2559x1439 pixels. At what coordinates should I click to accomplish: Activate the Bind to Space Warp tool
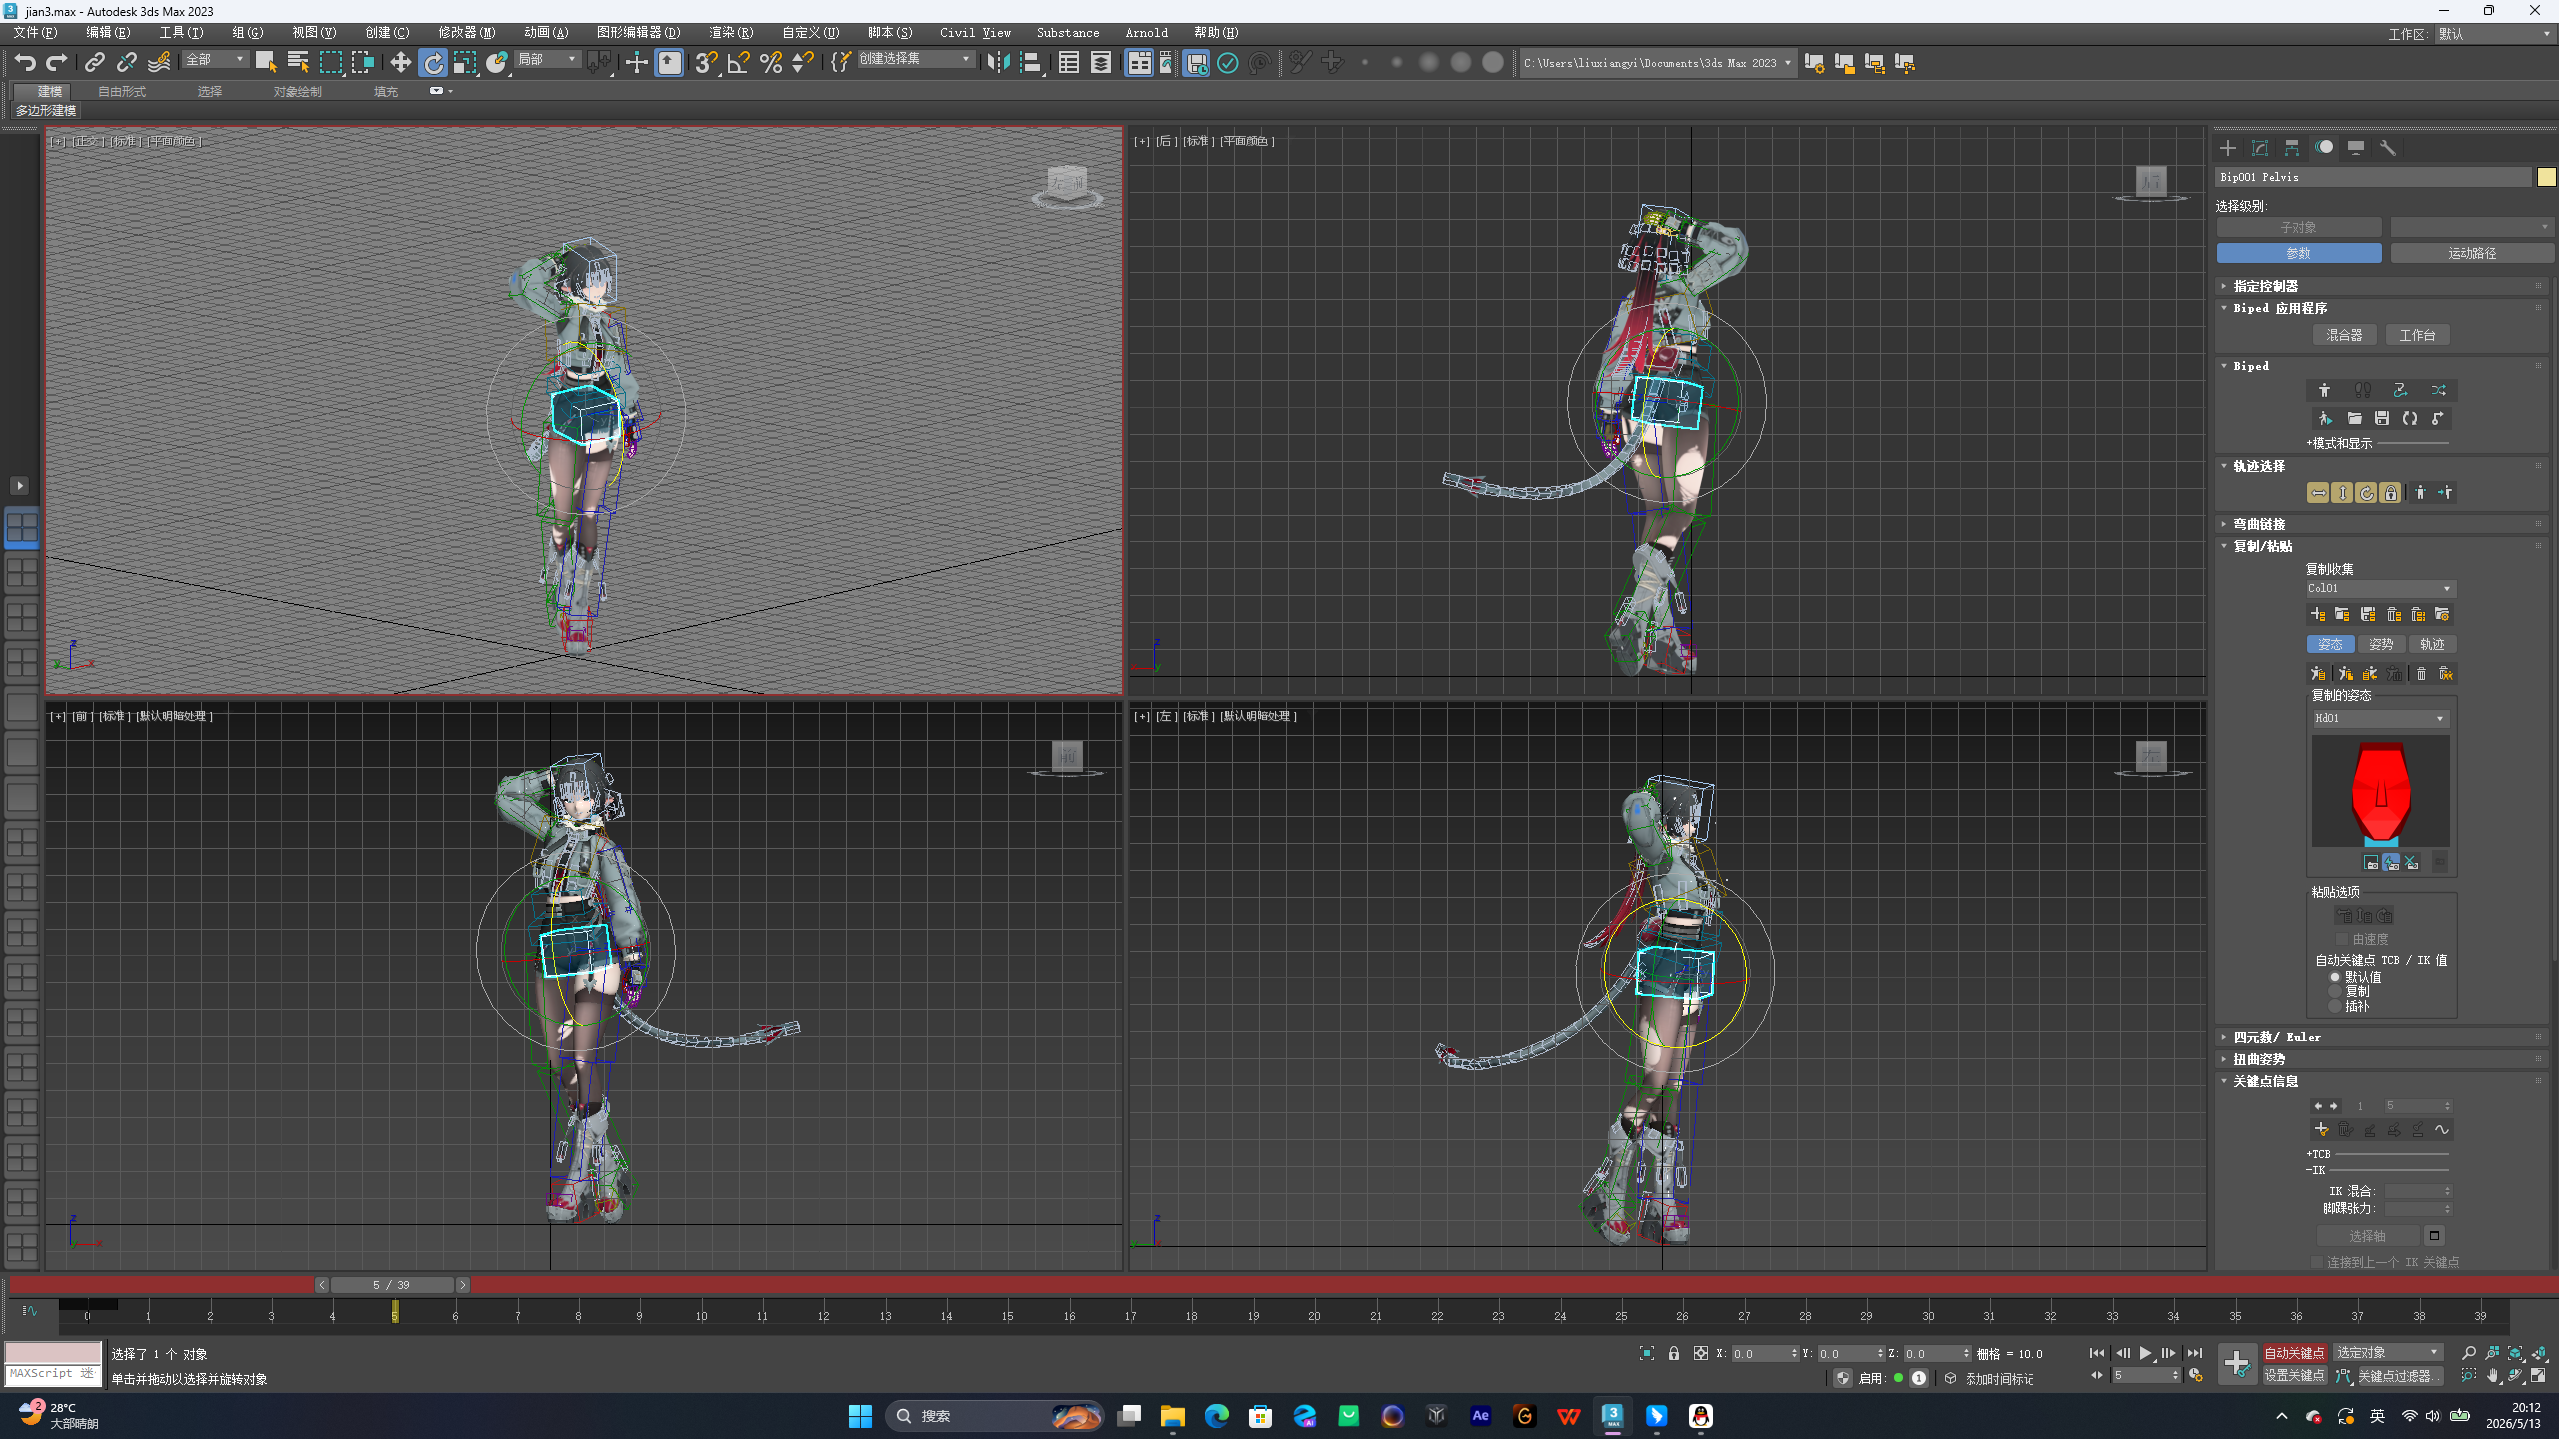(x=159, y=63)
